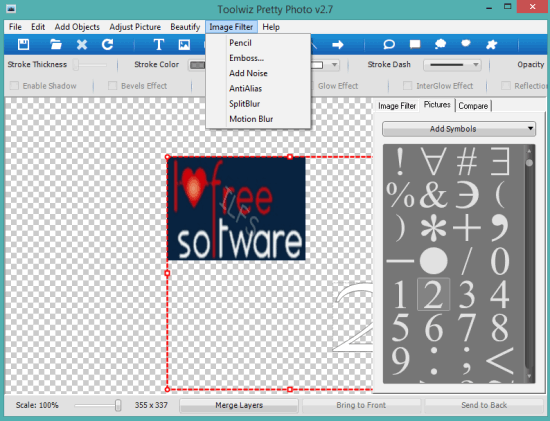
Task: Click the Stroke Color swatch
Action: click(197, 65)
